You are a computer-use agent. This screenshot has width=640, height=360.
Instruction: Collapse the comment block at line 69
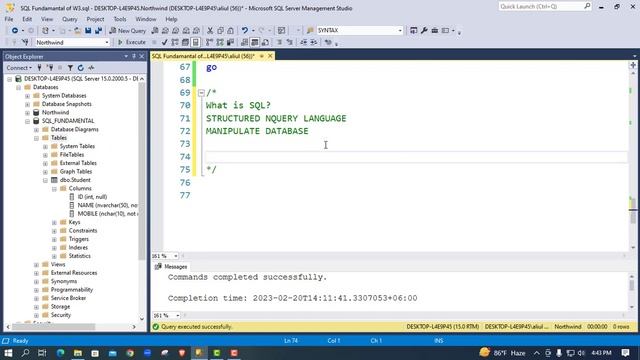[201, 93]
